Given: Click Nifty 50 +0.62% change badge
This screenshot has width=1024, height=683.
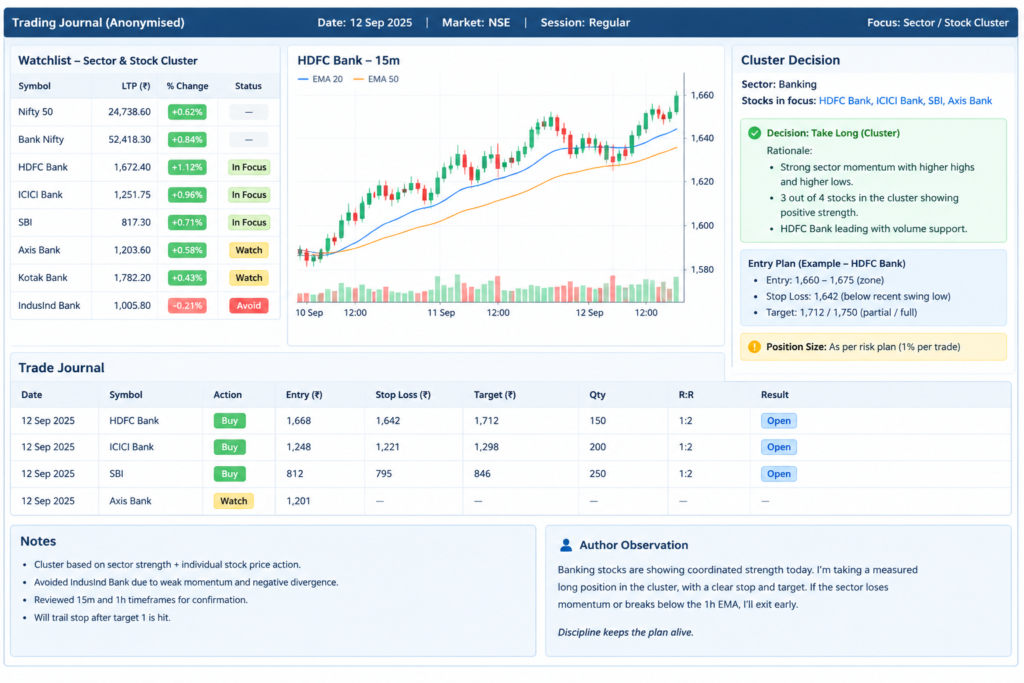Looking at the screenshot, I should [x=187, y=112].
